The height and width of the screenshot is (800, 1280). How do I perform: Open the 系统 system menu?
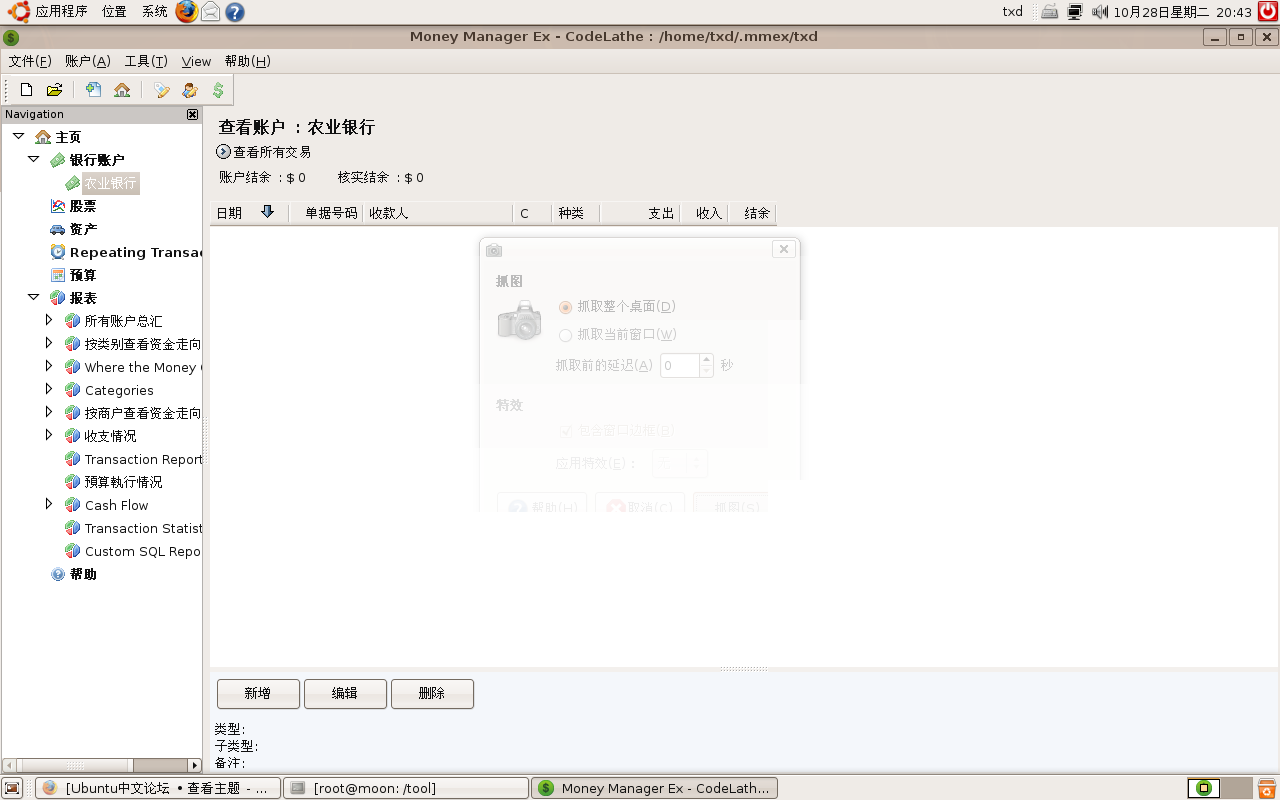click(x=154, y=12)
